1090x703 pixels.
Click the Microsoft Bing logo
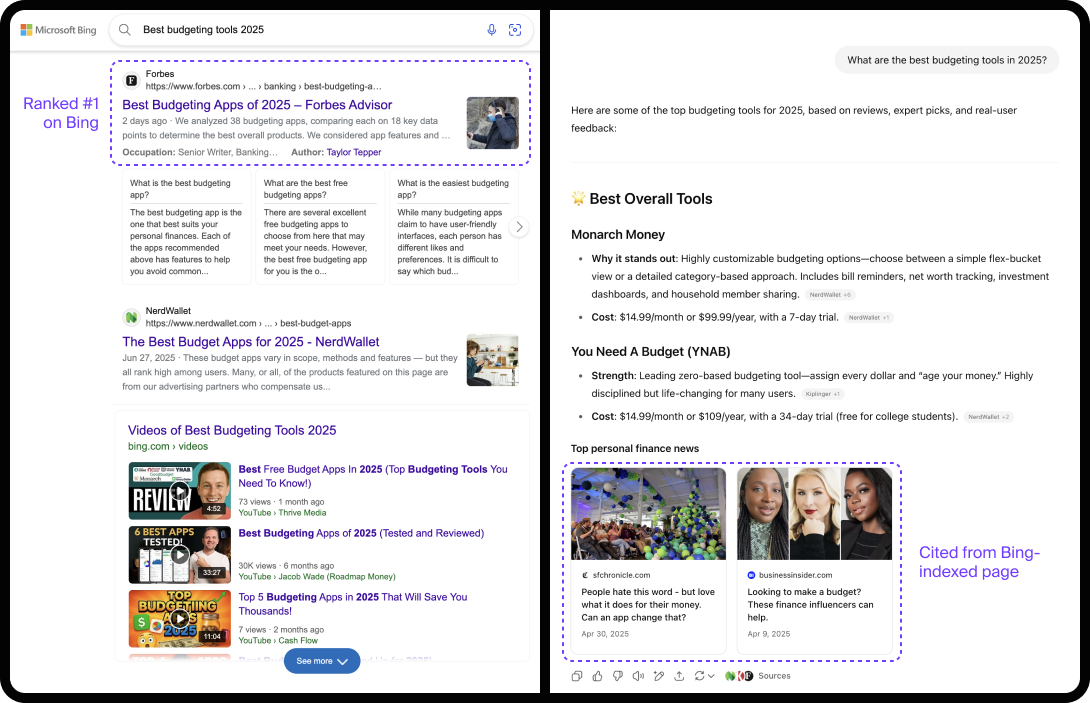pos(58,30)
